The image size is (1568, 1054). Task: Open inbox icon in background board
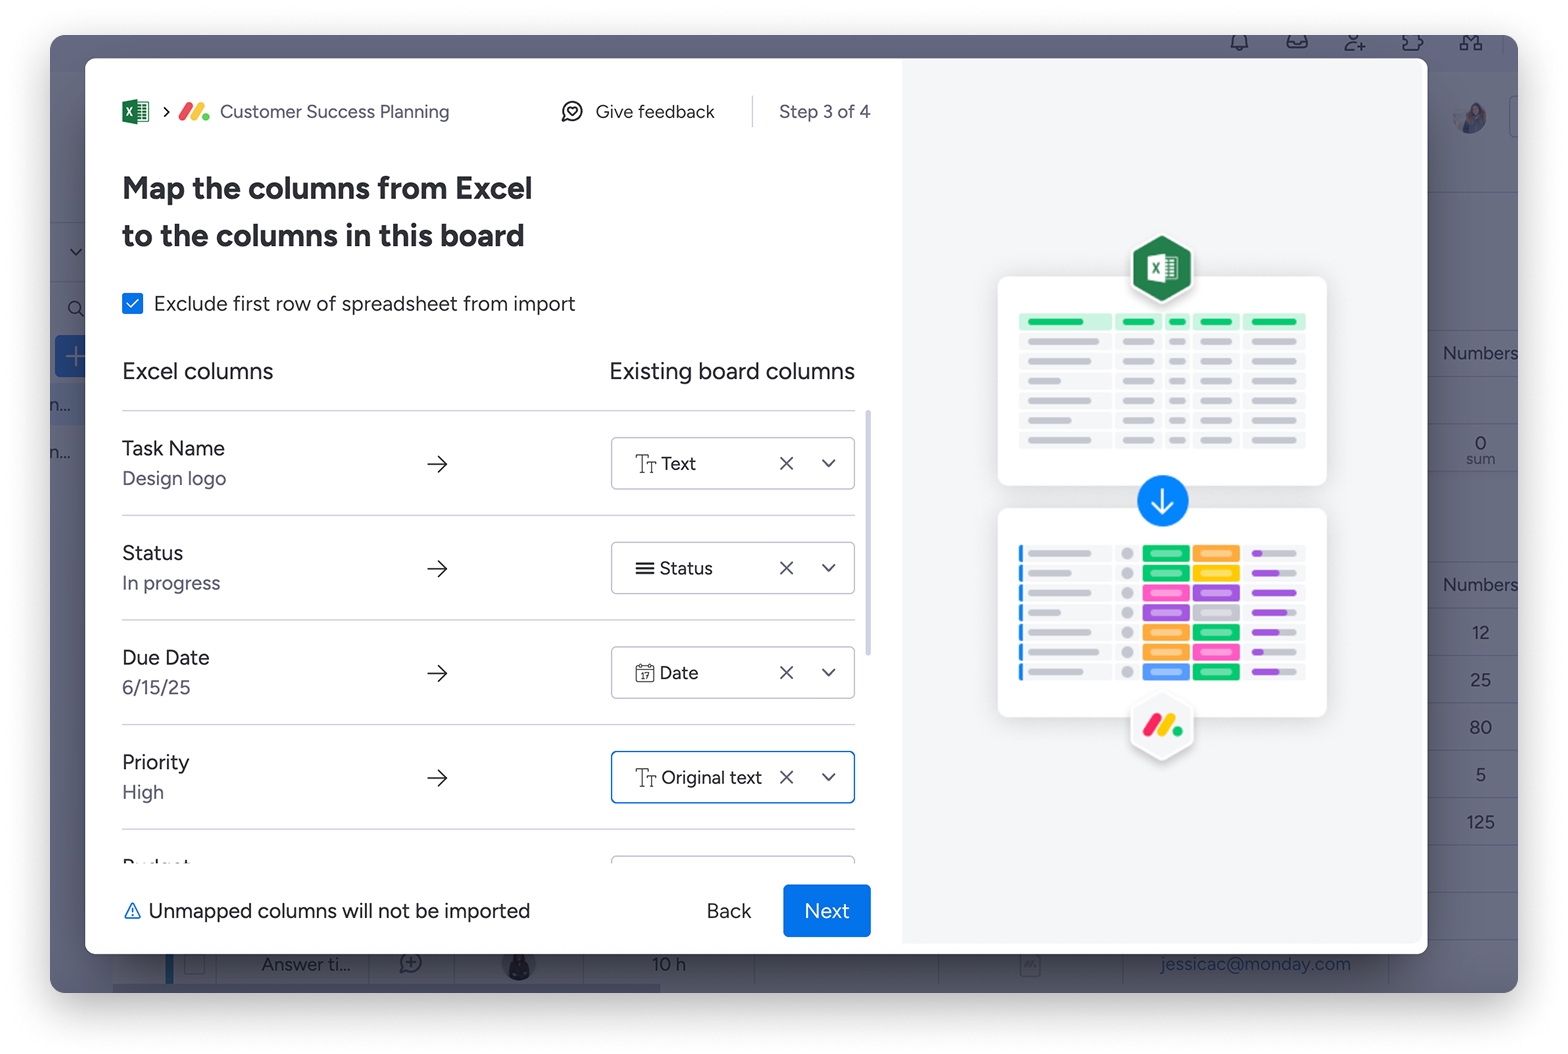1297,42
